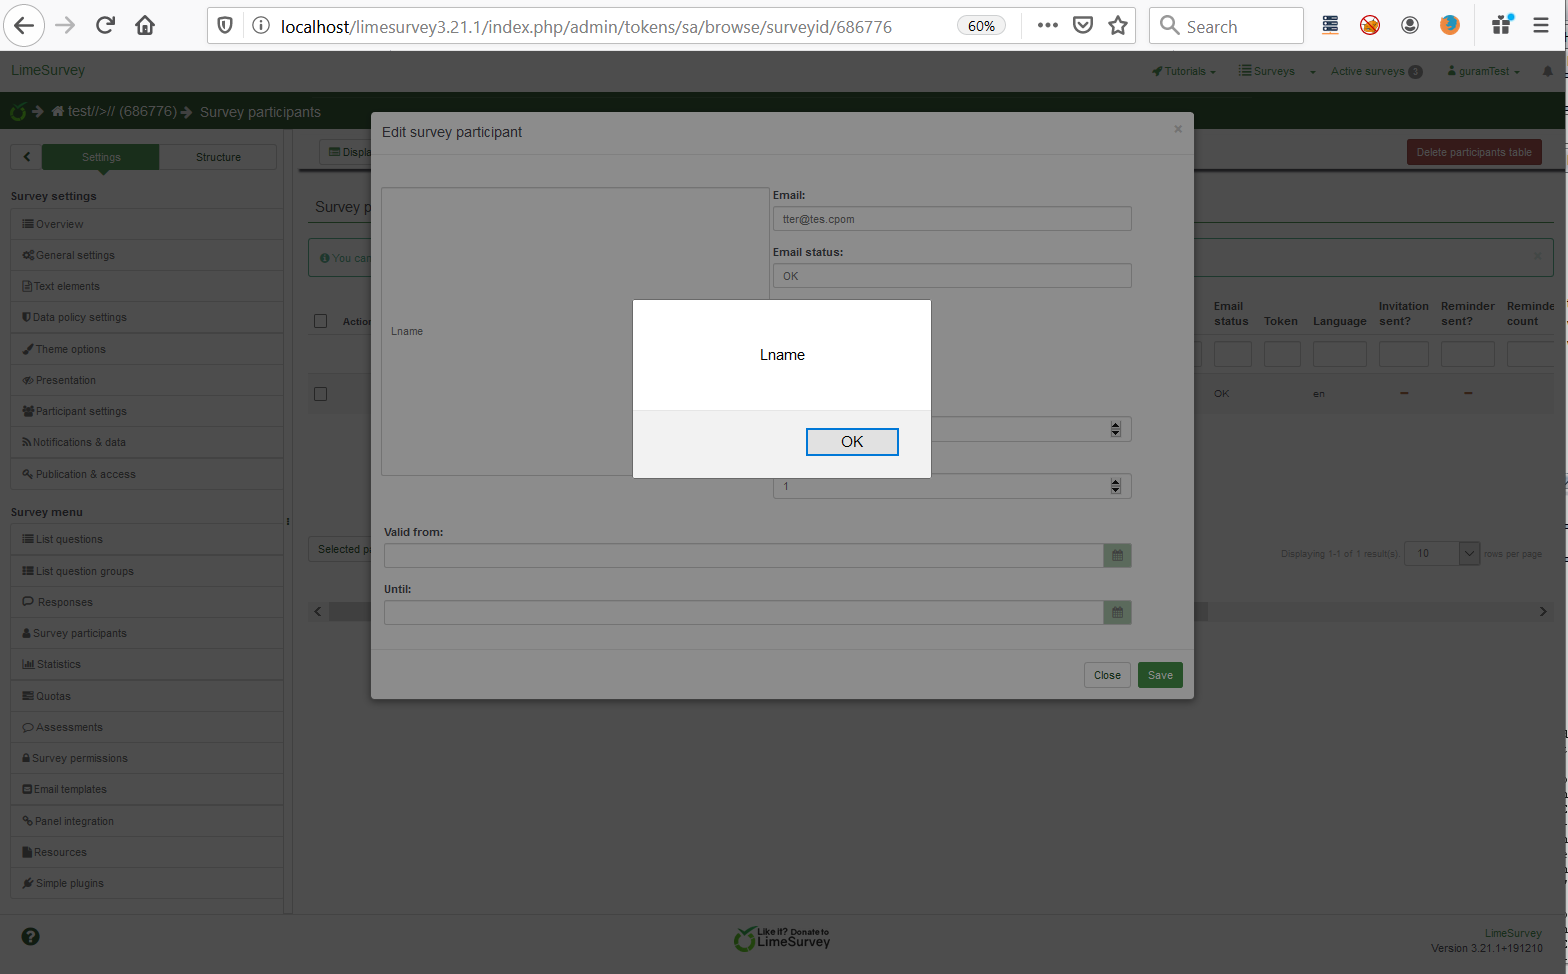Screen dimensions: 1568x974
Task: Click the upper number field stepper arrows
Action: 1116,429
